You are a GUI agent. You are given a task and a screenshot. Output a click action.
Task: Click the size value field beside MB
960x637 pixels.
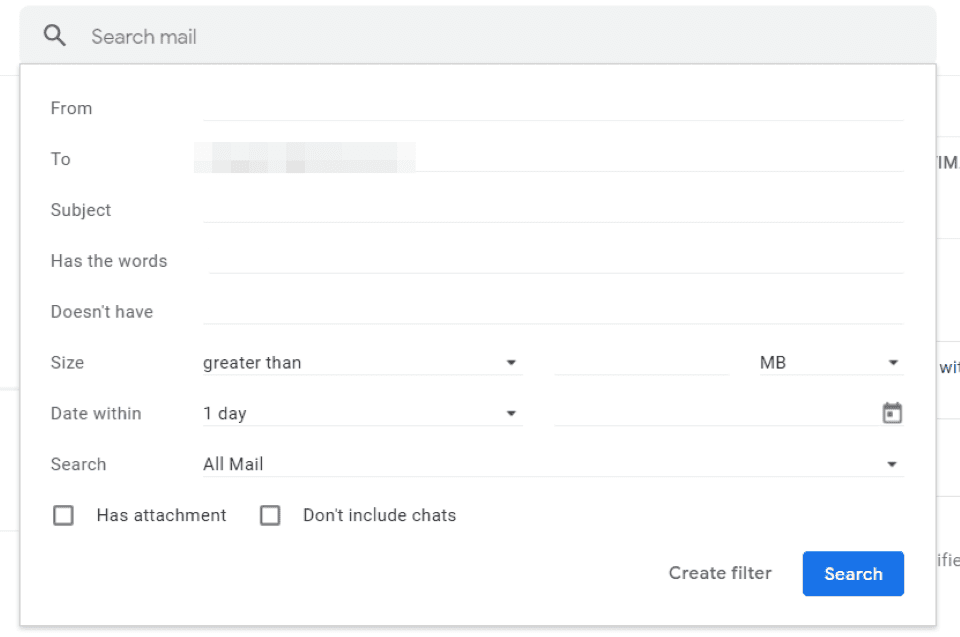tap(640, 362)
